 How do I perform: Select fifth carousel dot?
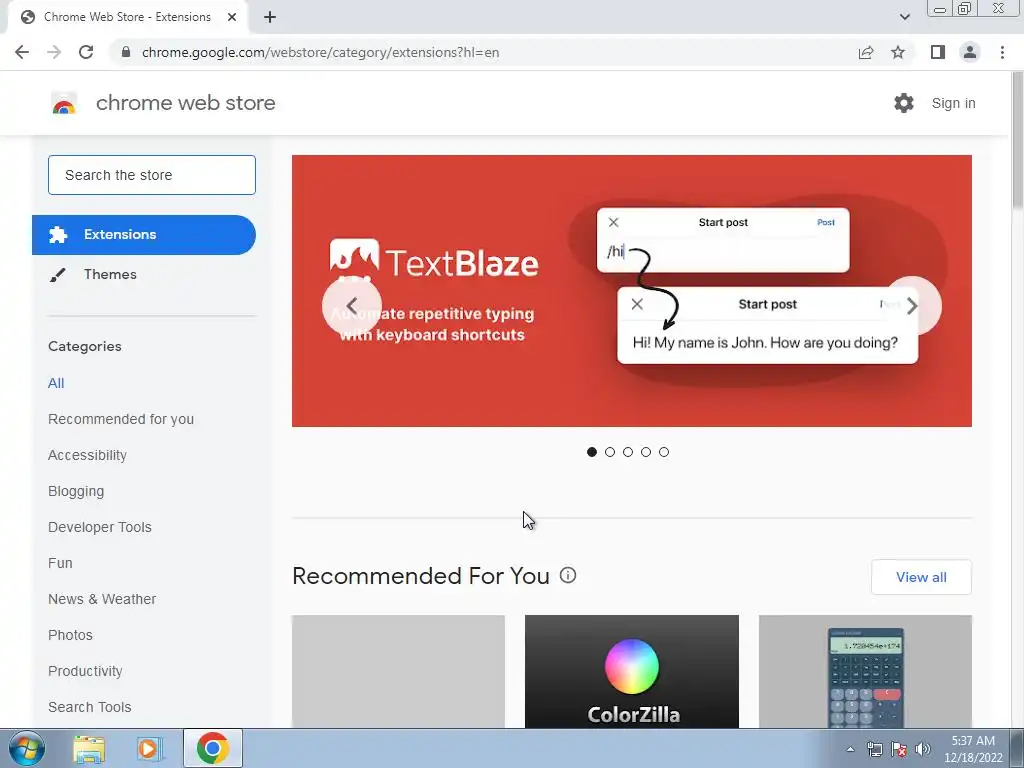[664, 452]
